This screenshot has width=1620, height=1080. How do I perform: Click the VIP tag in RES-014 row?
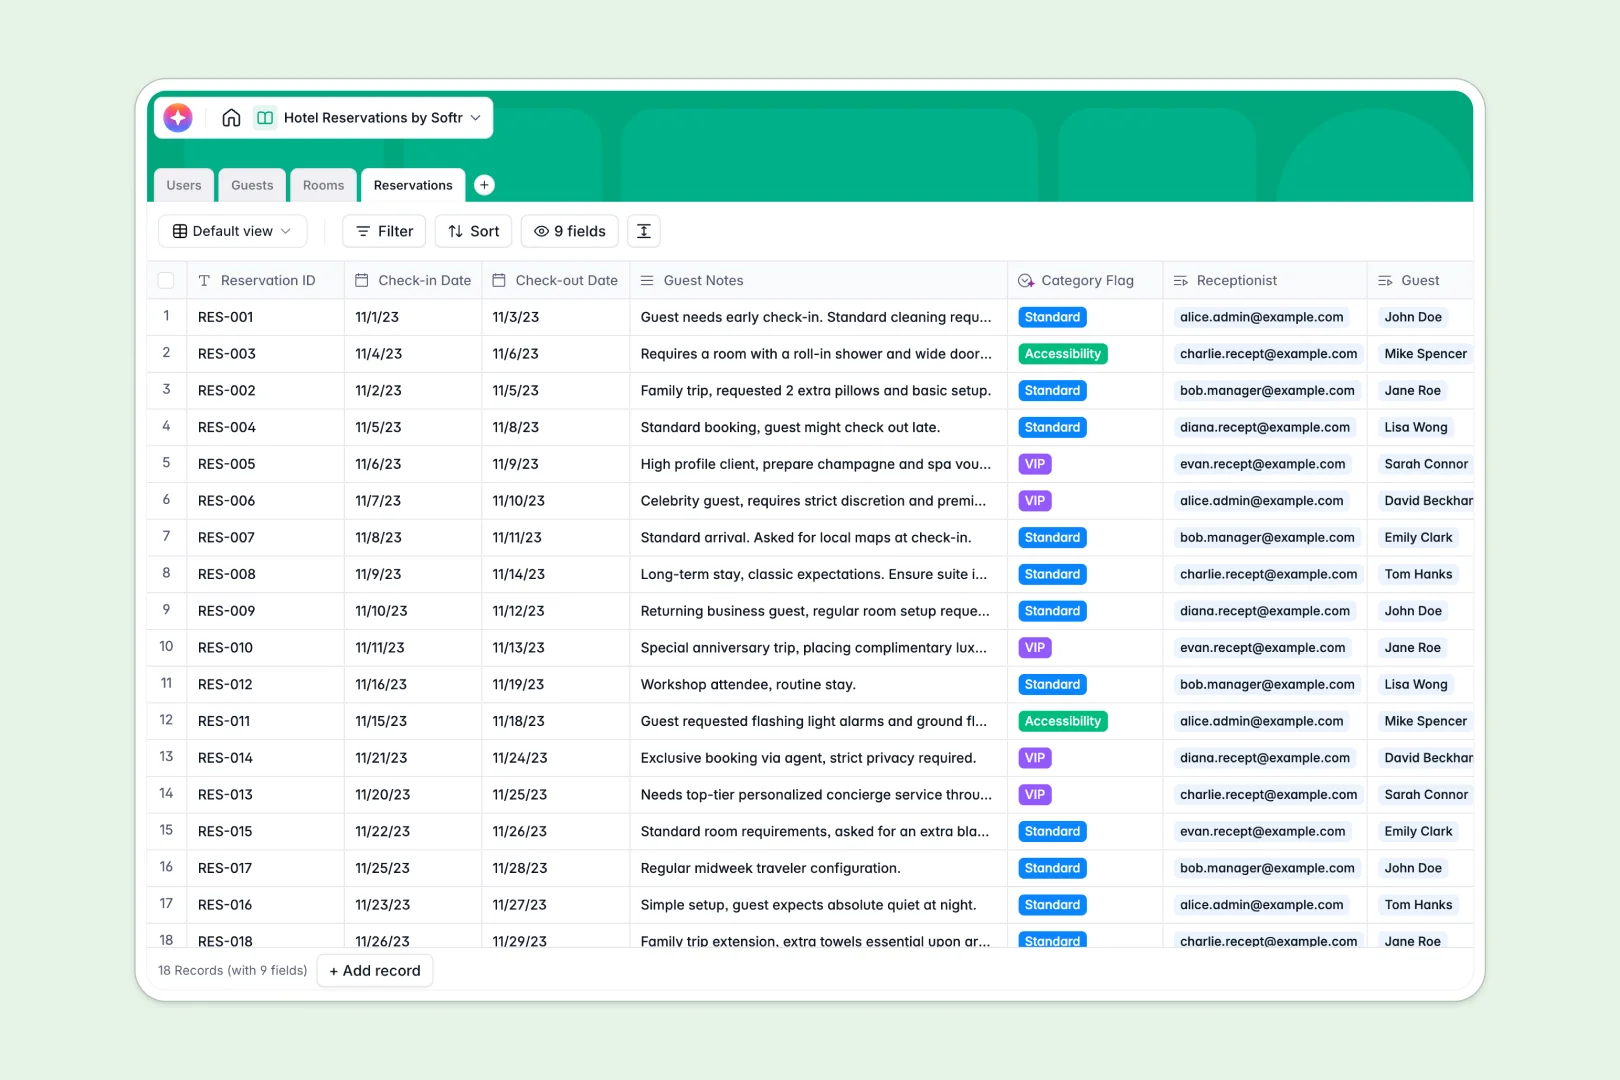(x=1035, y=758)
